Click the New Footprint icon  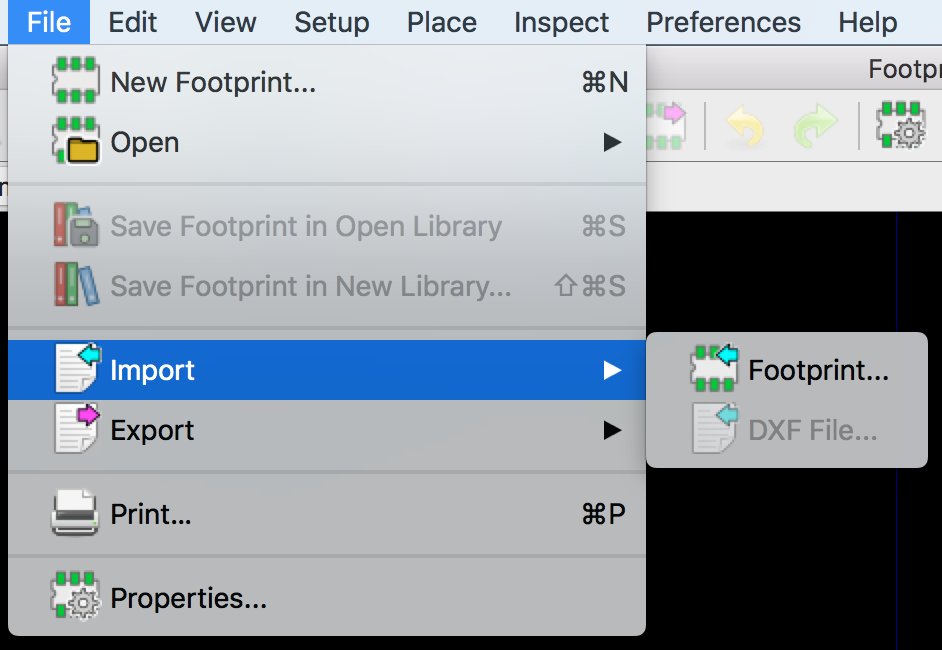click(x=76, y=82)
